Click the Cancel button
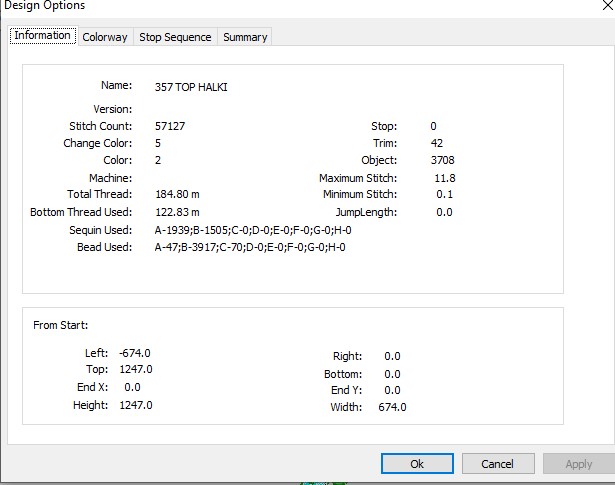This screenshot has height=485, width=615. point(498,464)
